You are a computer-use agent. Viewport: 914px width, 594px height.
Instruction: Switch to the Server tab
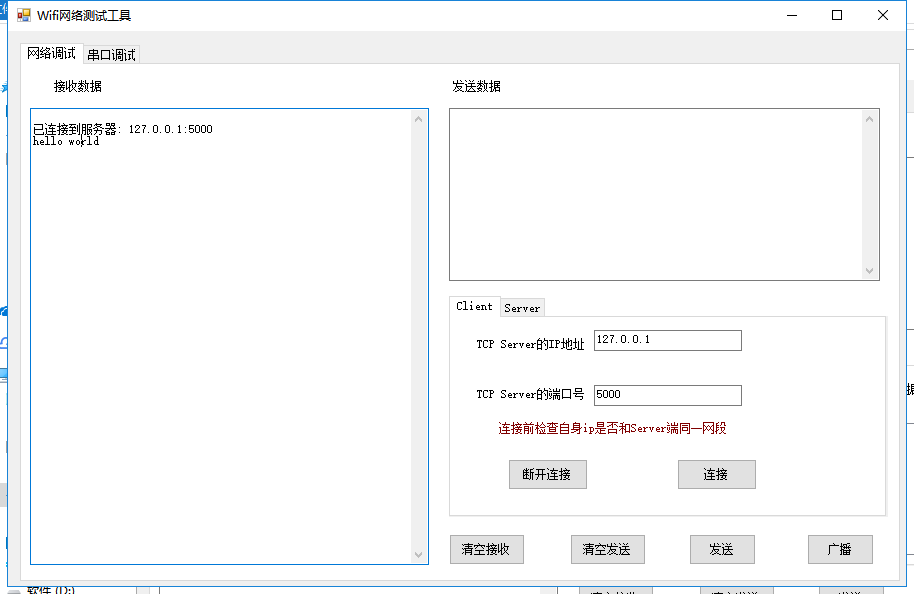521,308
